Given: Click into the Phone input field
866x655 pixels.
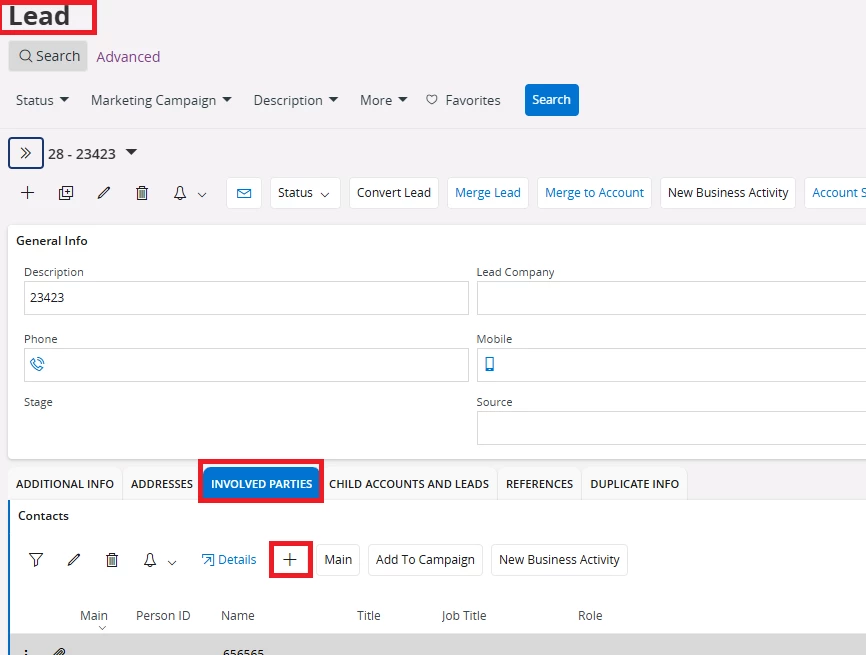Looking at the screenshot, I should (x=246, y=365).
